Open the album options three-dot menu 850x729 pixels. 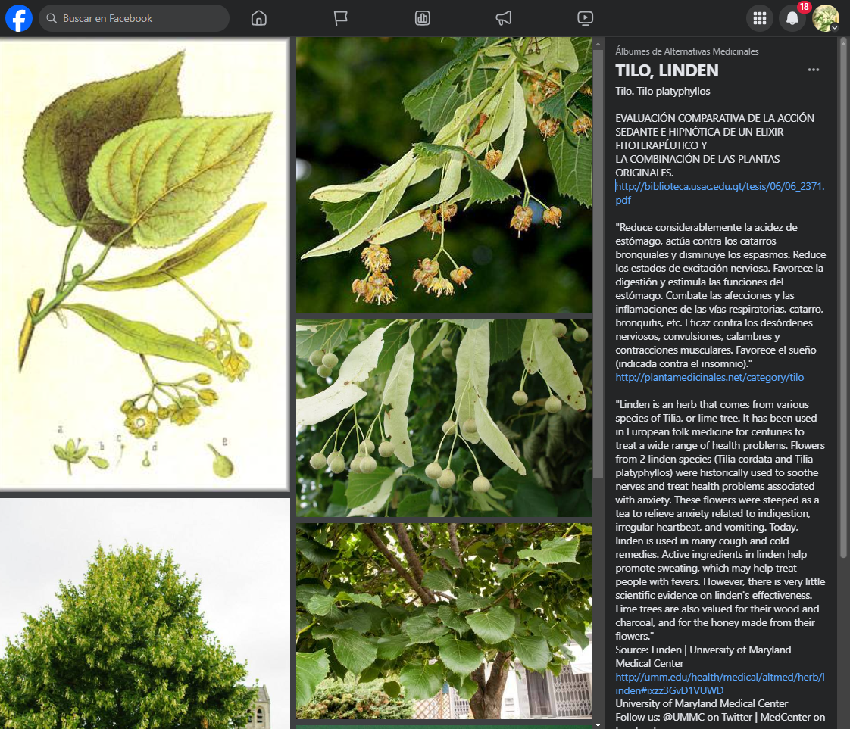point(813,70)
